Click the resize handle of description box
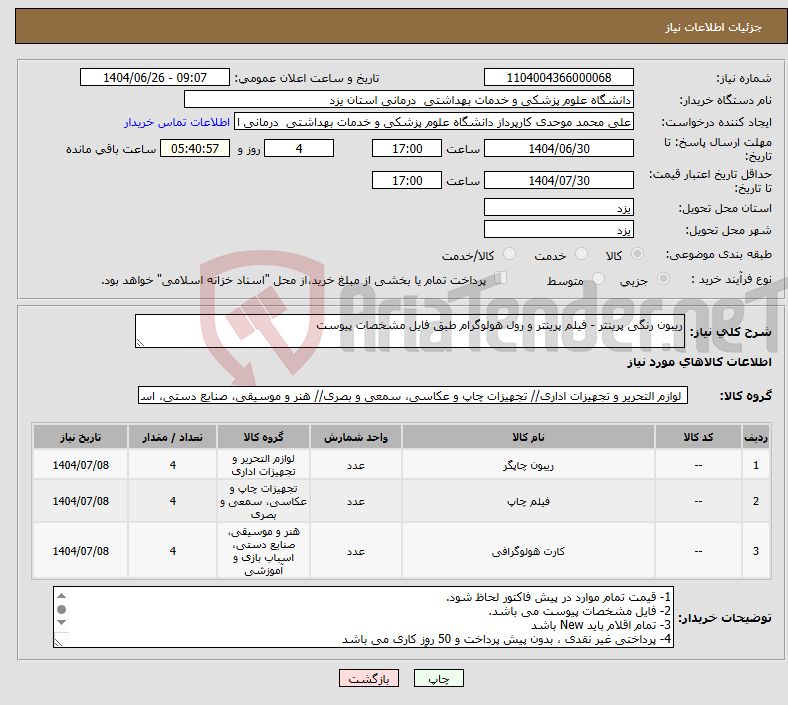This screenshot has height=705, width=788. tap(140, 343)
